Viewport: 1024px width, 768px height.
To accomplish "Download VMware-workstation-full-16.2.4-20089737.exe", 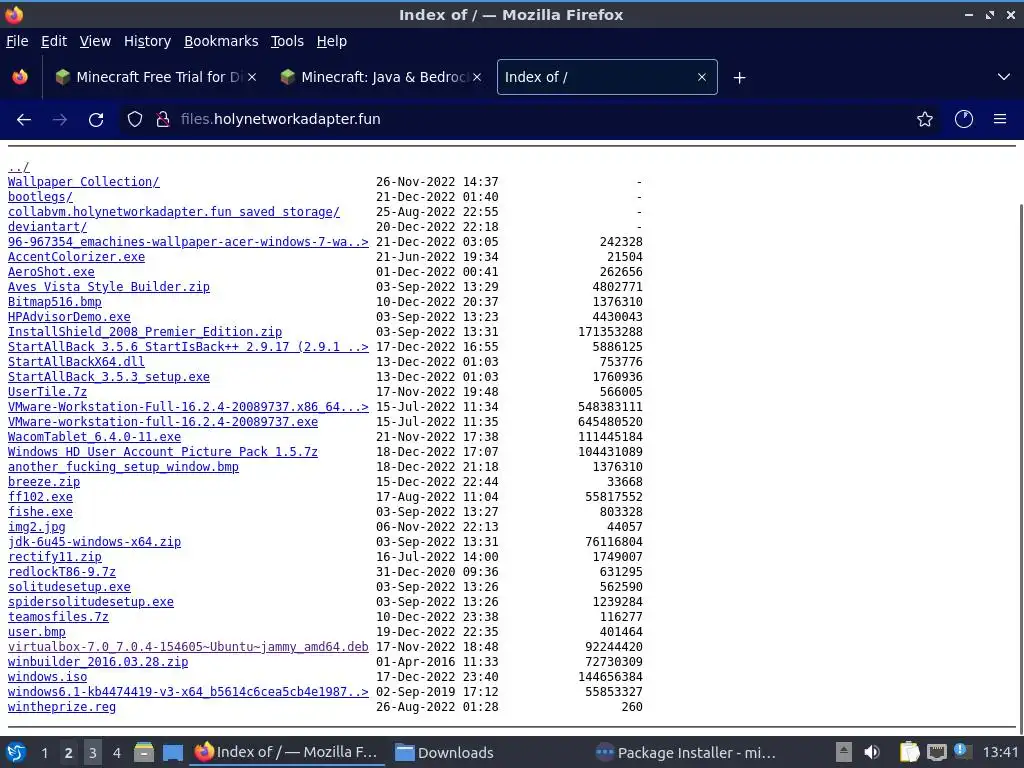I will [x=163, y=423].
